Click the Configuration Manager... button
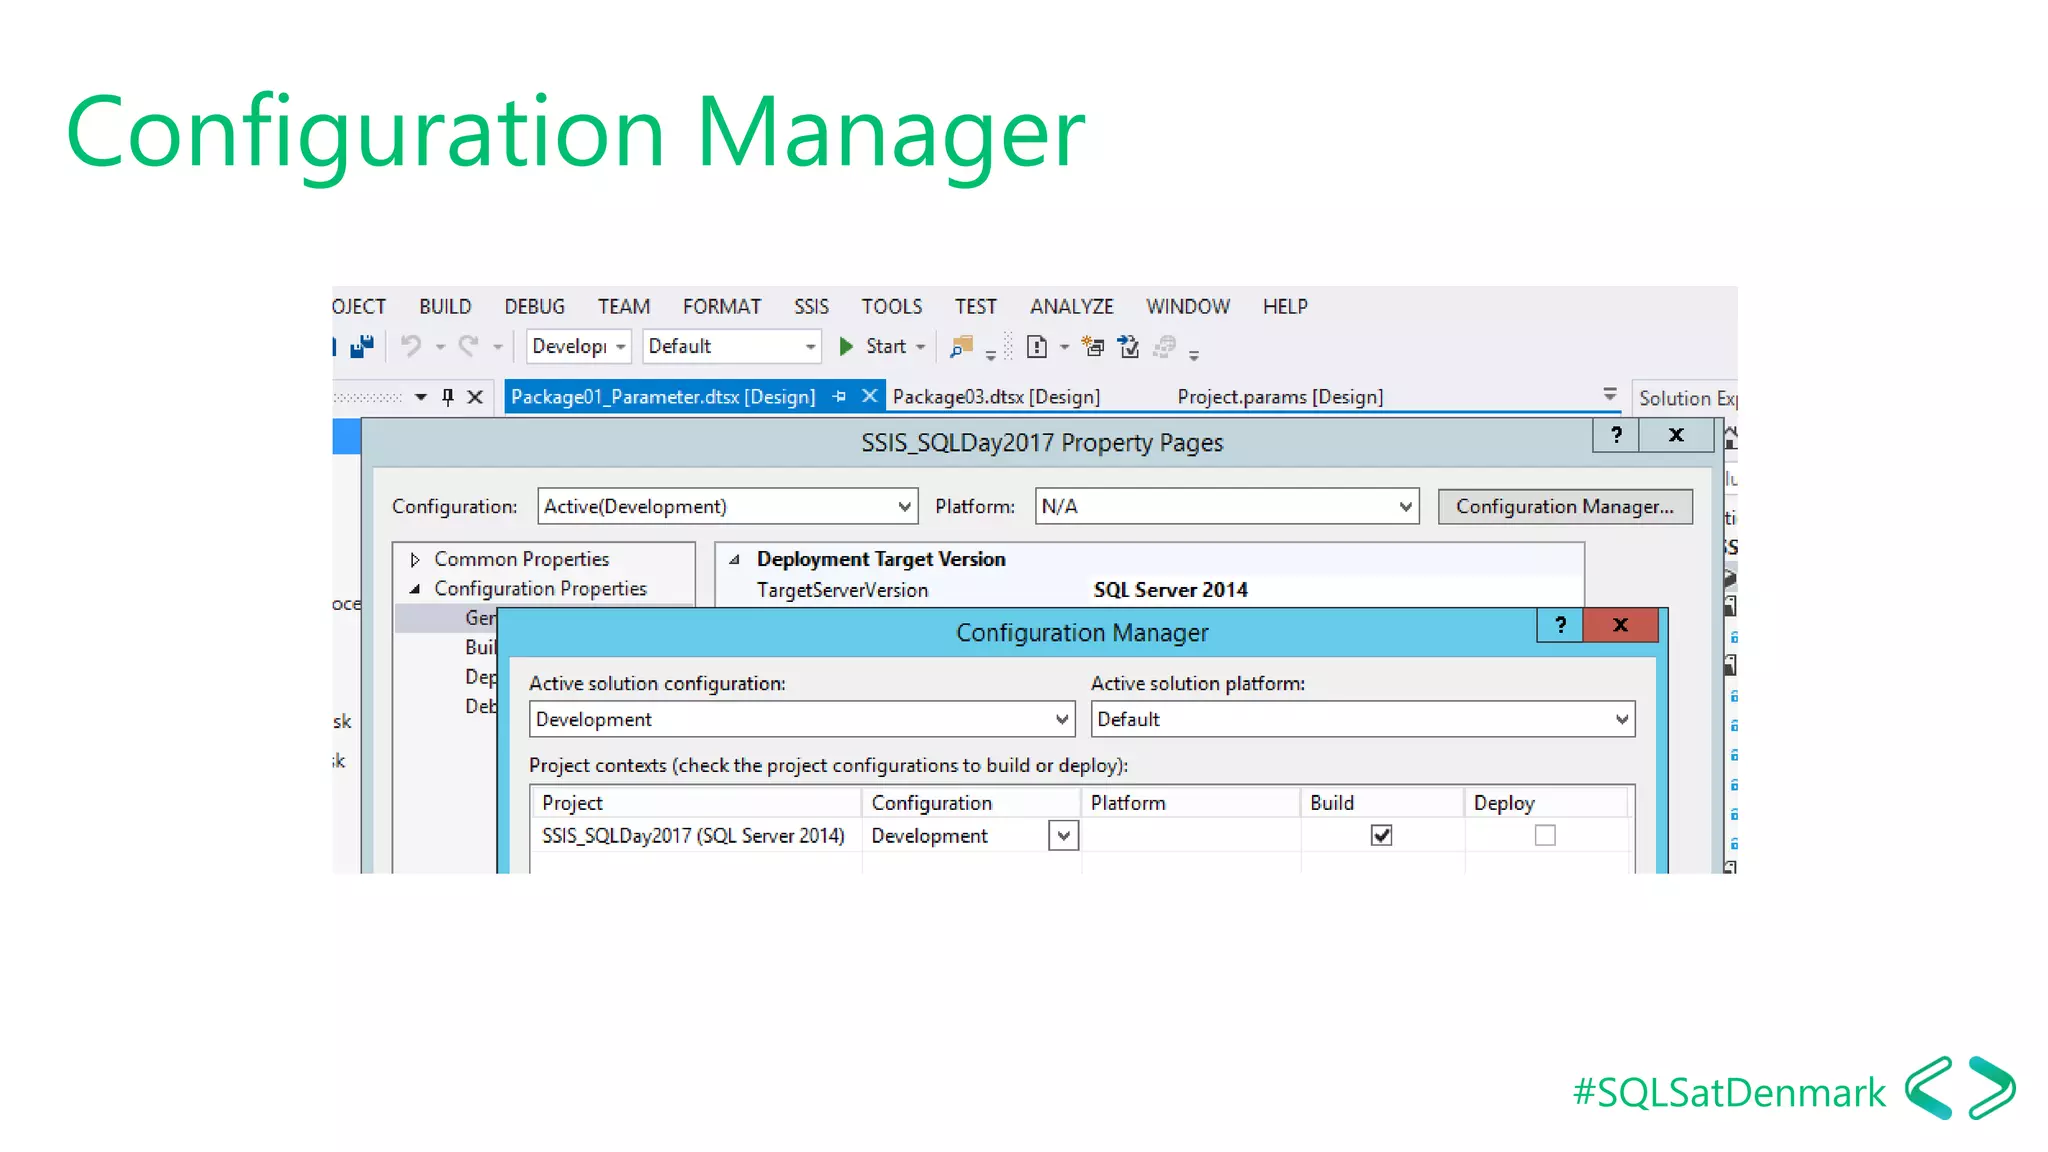 (1565, 506)
